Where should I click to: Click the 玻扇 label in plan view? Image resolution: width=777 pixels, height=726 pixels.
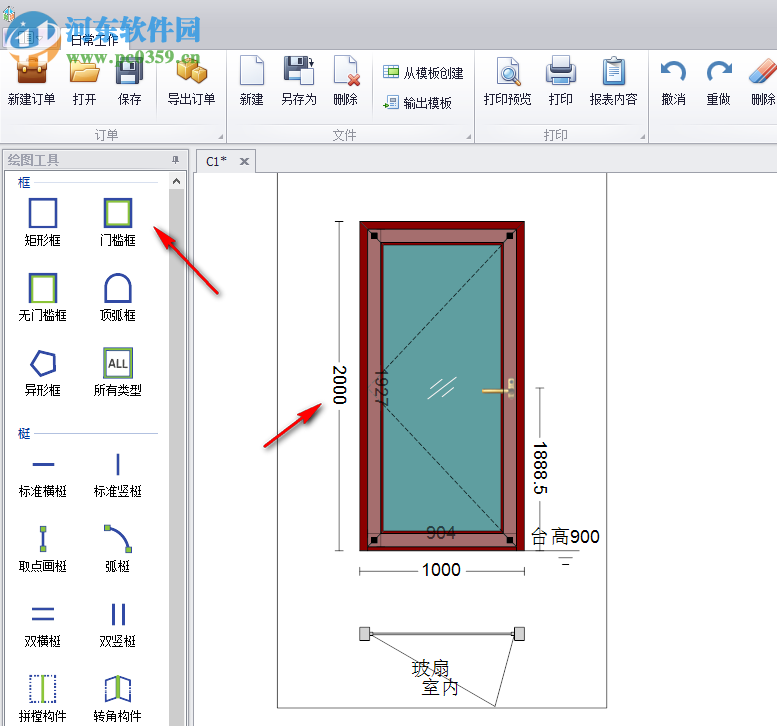430,669
